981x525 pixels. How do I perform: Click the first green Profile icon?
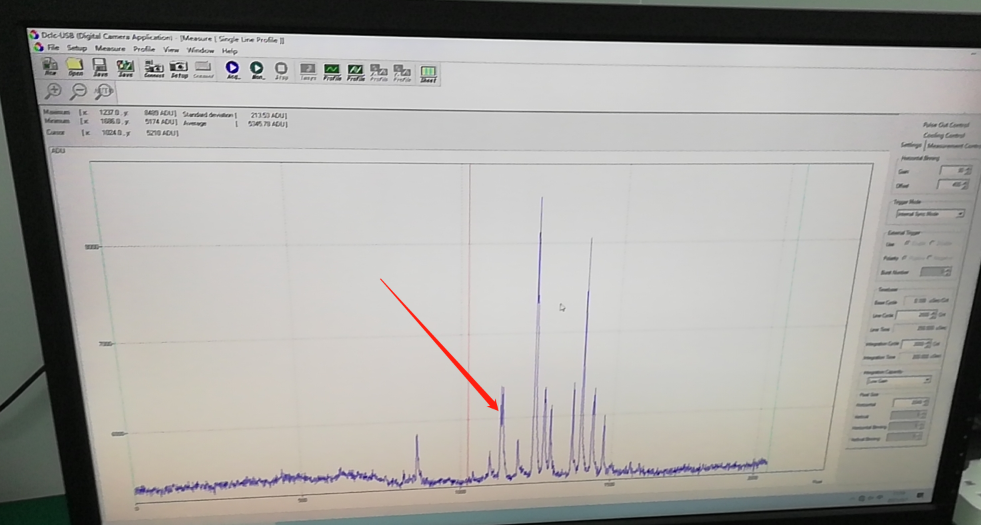pyautogui.click(x=332, y=72)
